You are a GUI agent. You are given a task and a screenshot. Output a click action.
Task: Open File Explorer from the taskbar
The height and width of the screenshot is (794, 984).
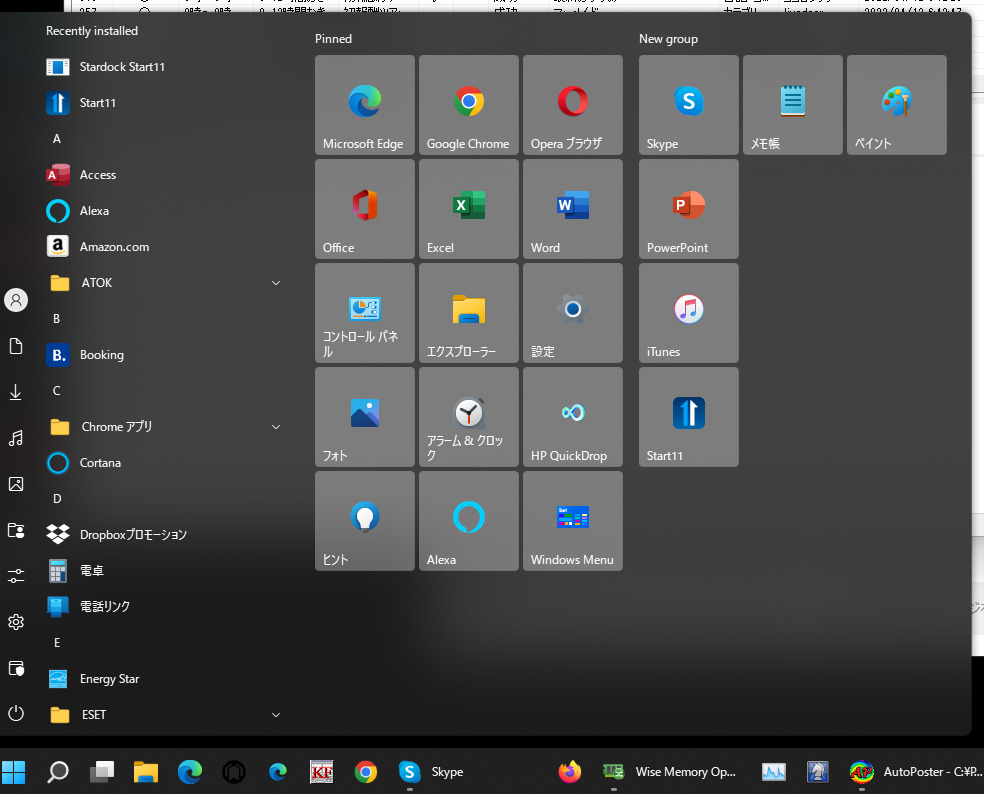[x=146, y=772]
